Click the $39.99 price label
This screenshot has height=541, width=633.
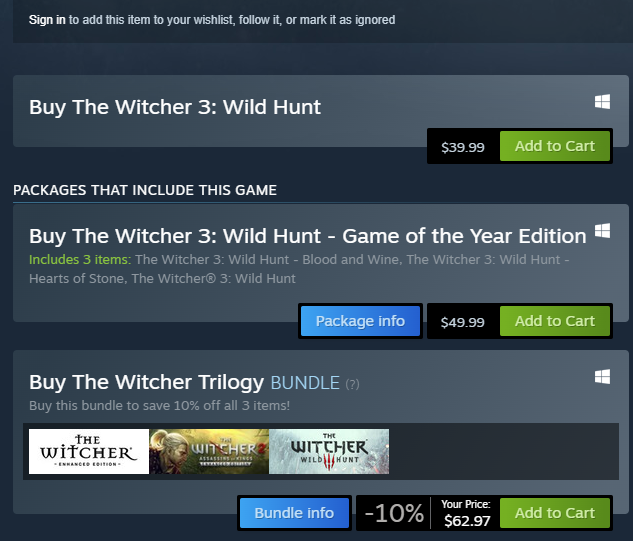coord(463,147)
